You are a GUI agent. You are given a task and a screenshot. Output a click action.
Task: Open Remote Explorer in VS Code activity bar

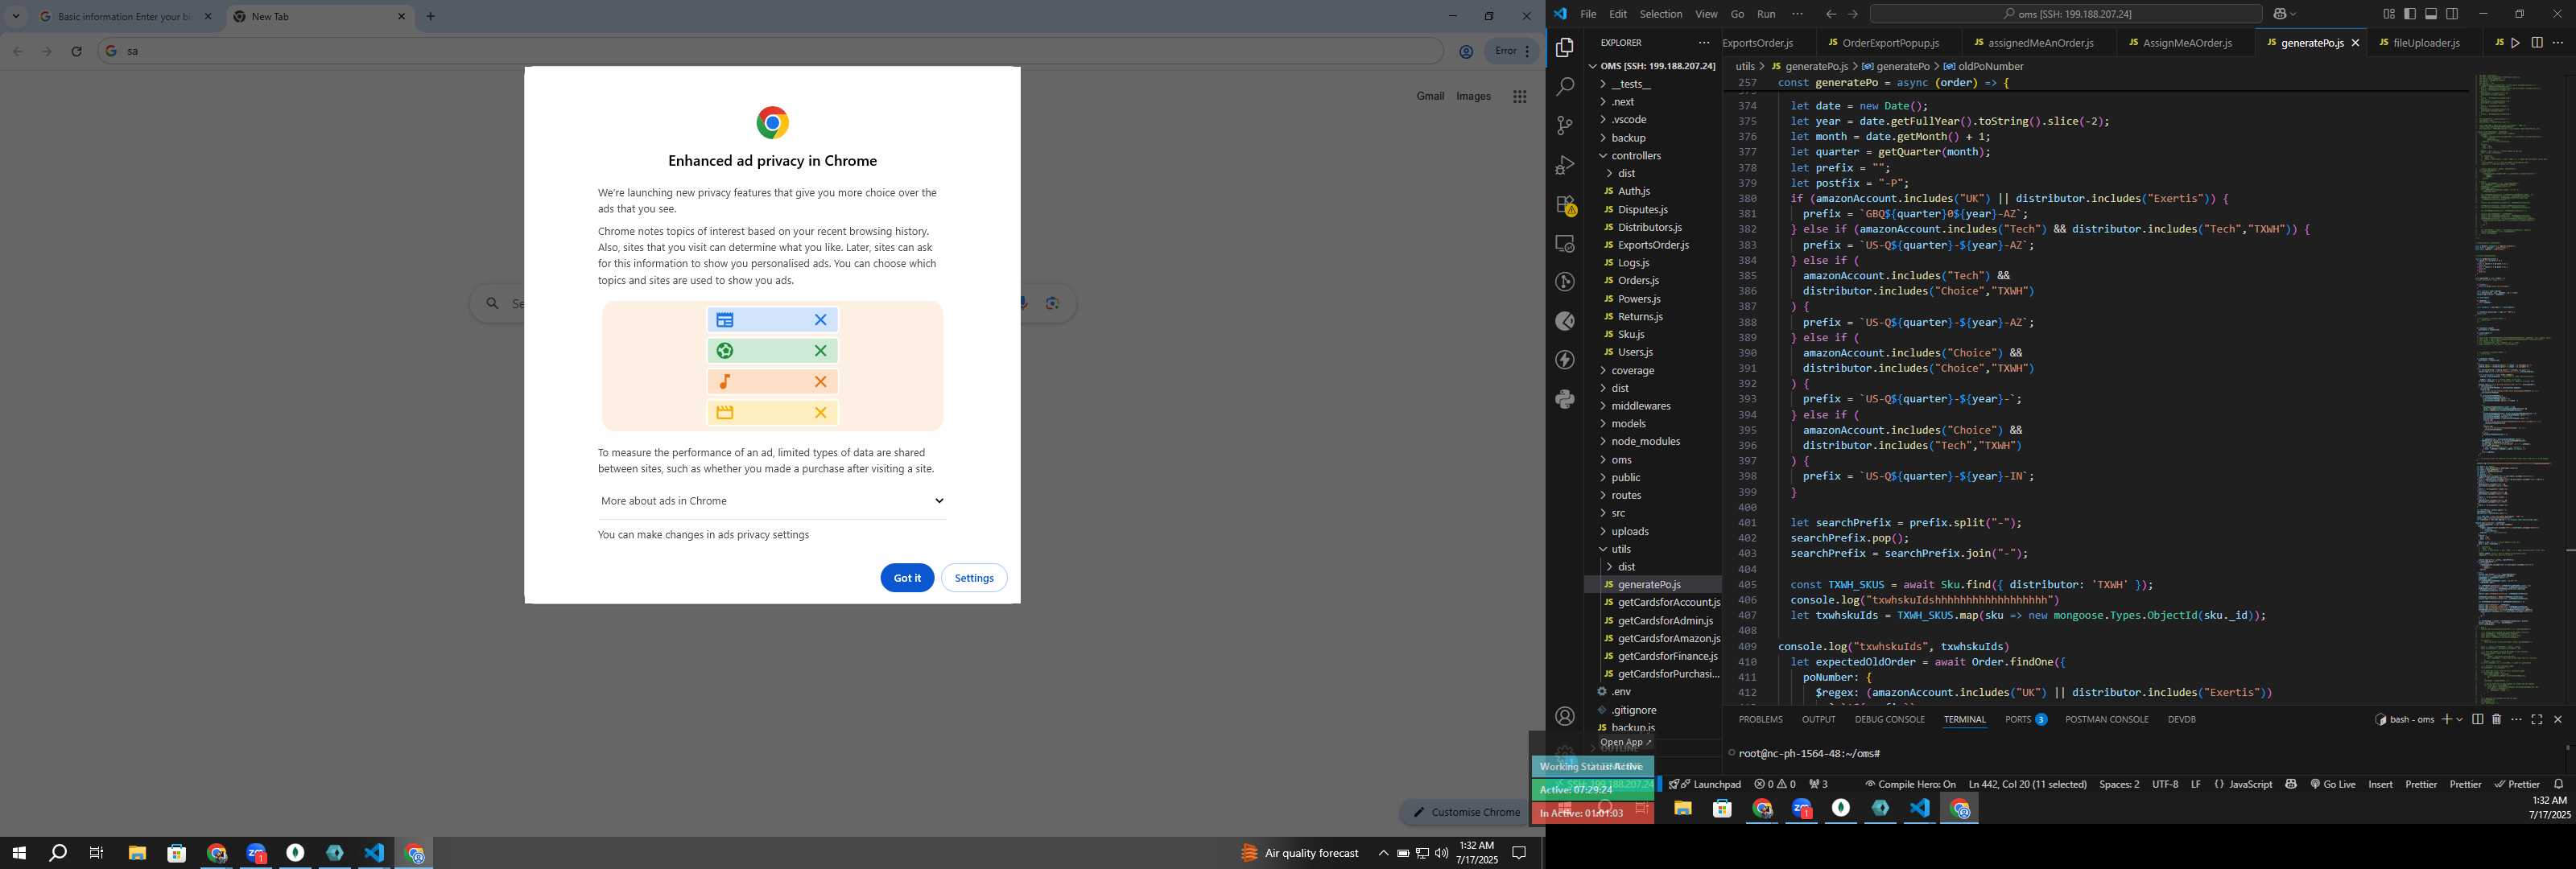(1565, 243)
